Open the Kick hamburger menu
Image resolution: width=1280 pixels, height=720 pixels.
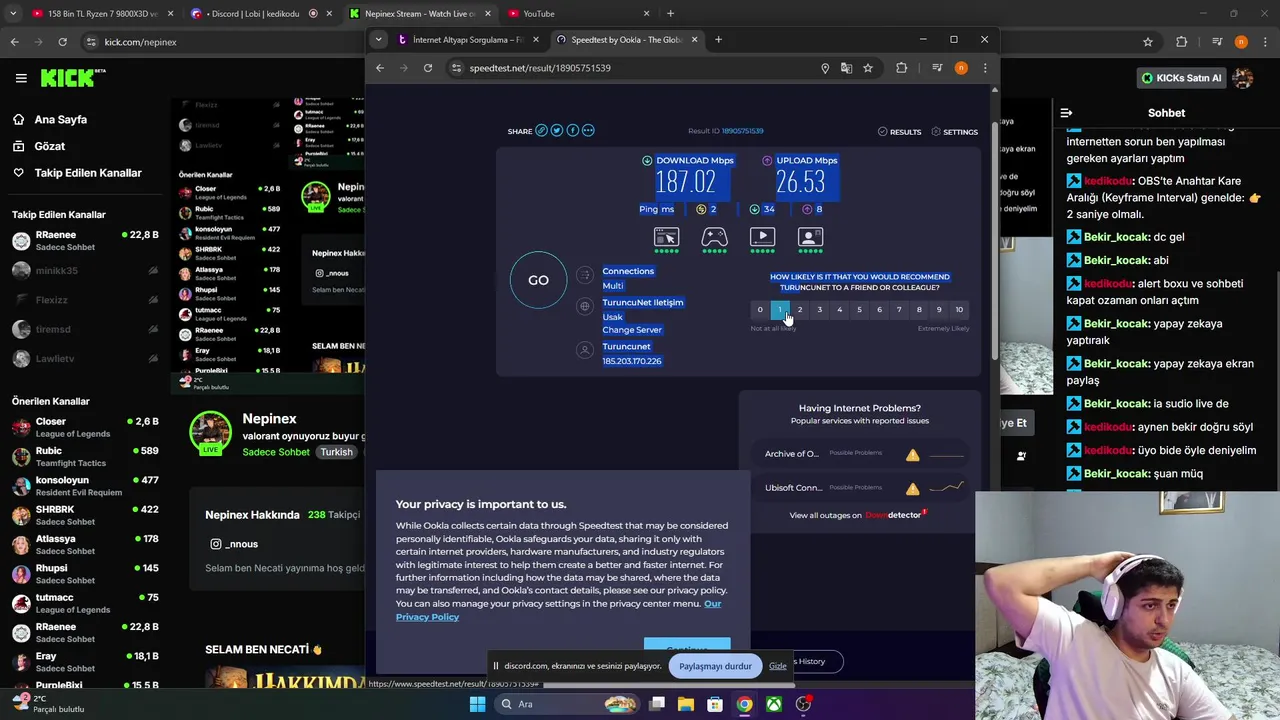[21, 77]
